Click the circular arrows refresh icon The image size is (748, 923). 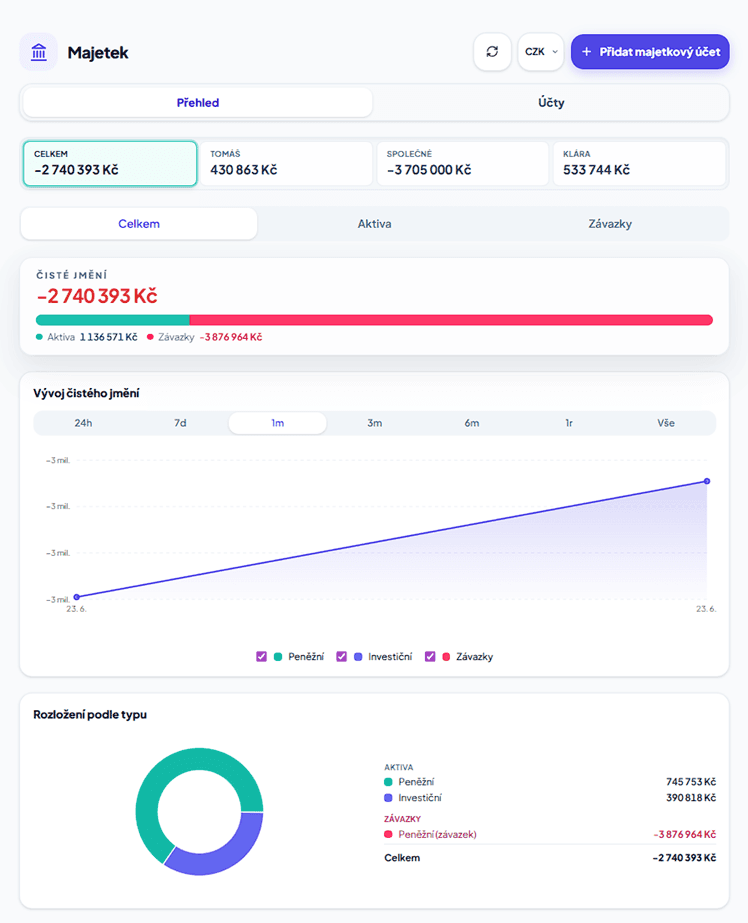492,52
